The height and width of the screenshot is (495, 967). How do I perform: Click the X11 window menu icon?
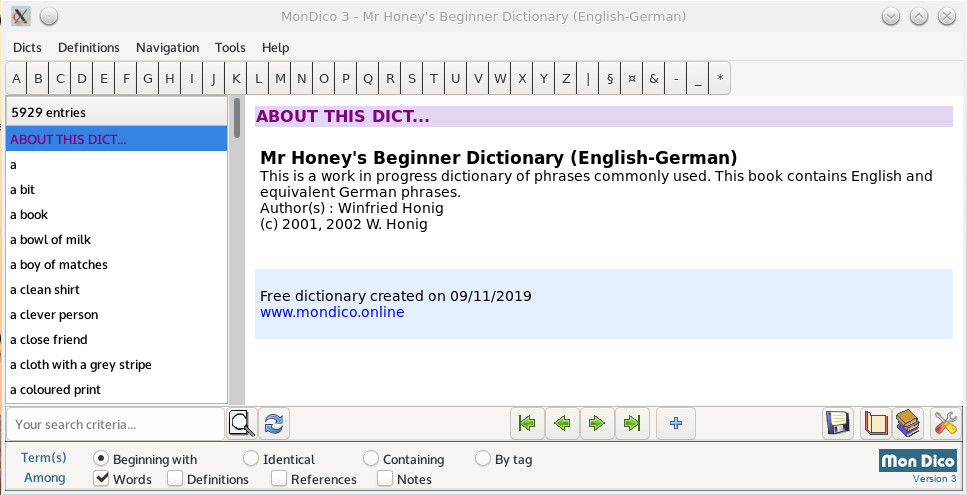click(x=20, y=17)
